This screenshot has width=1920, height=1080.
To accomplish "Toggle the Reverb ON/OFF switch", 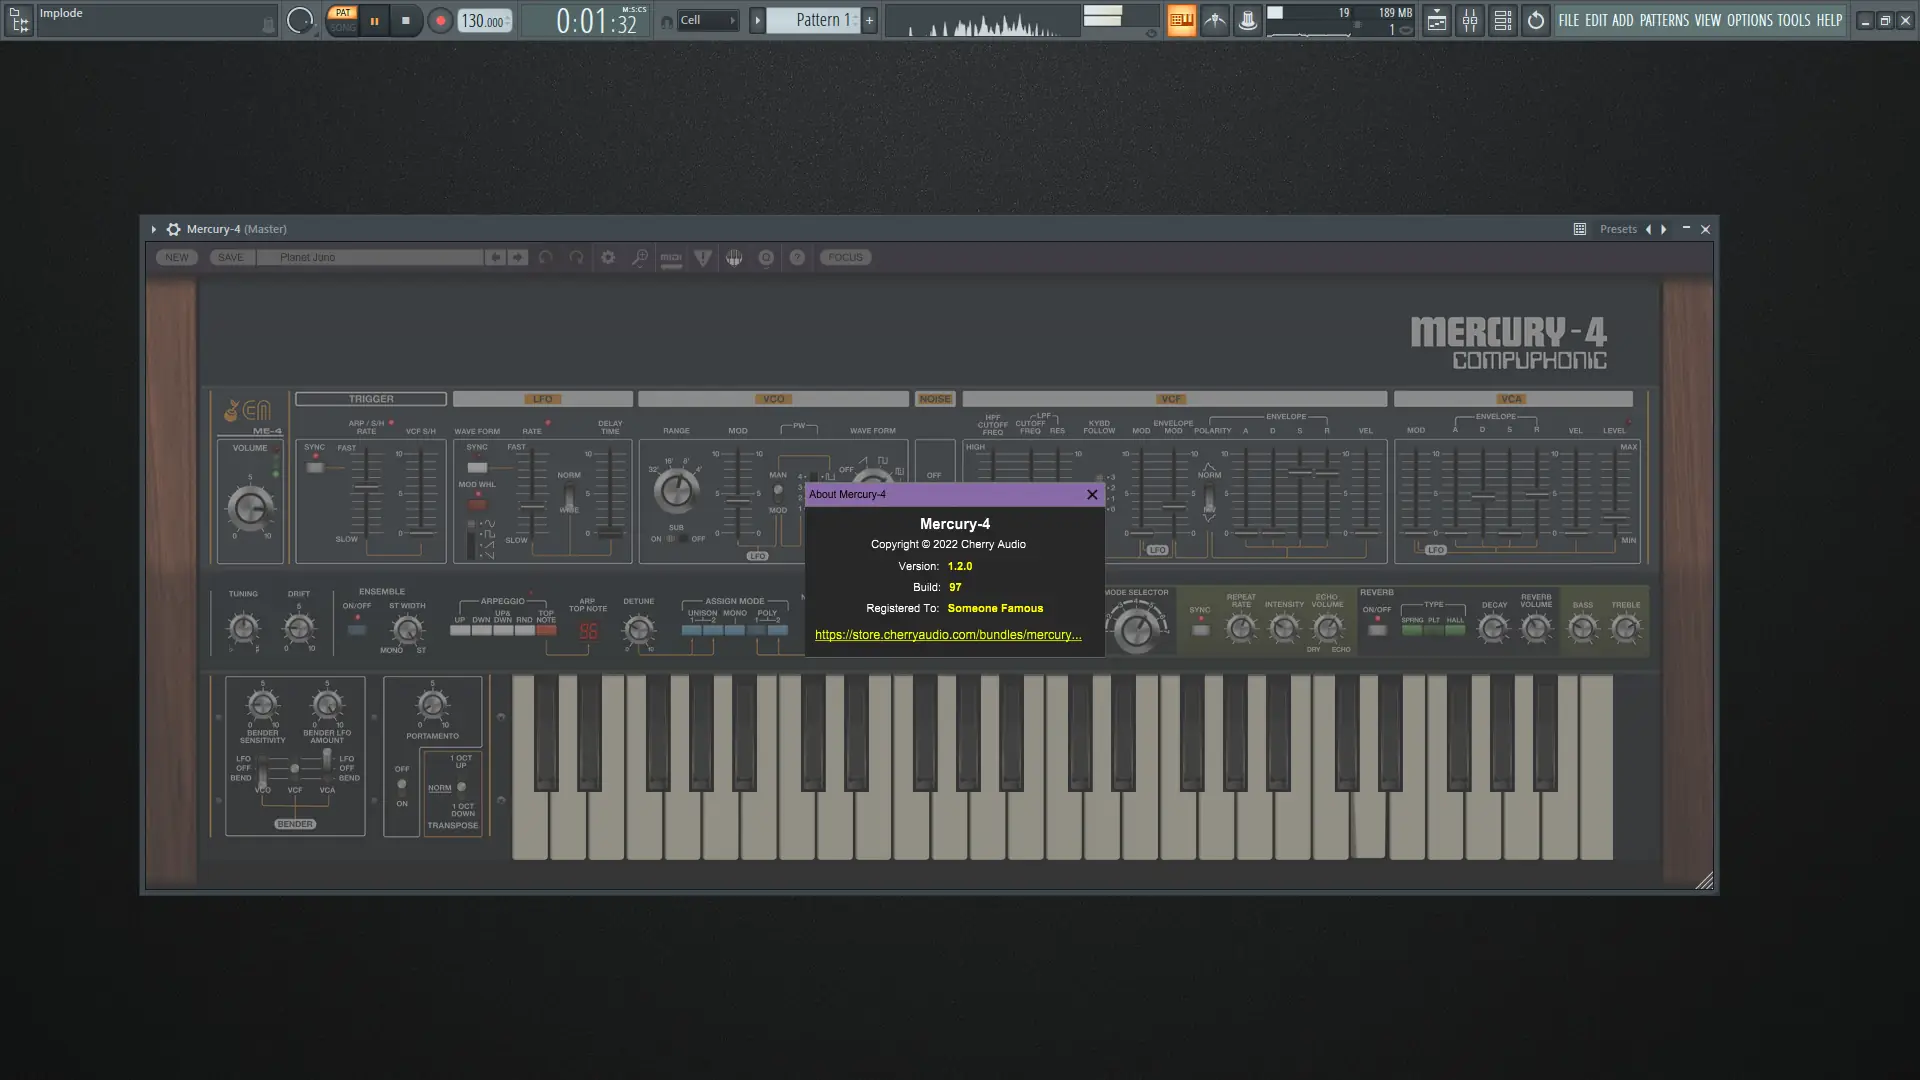I will point(1377,630).
